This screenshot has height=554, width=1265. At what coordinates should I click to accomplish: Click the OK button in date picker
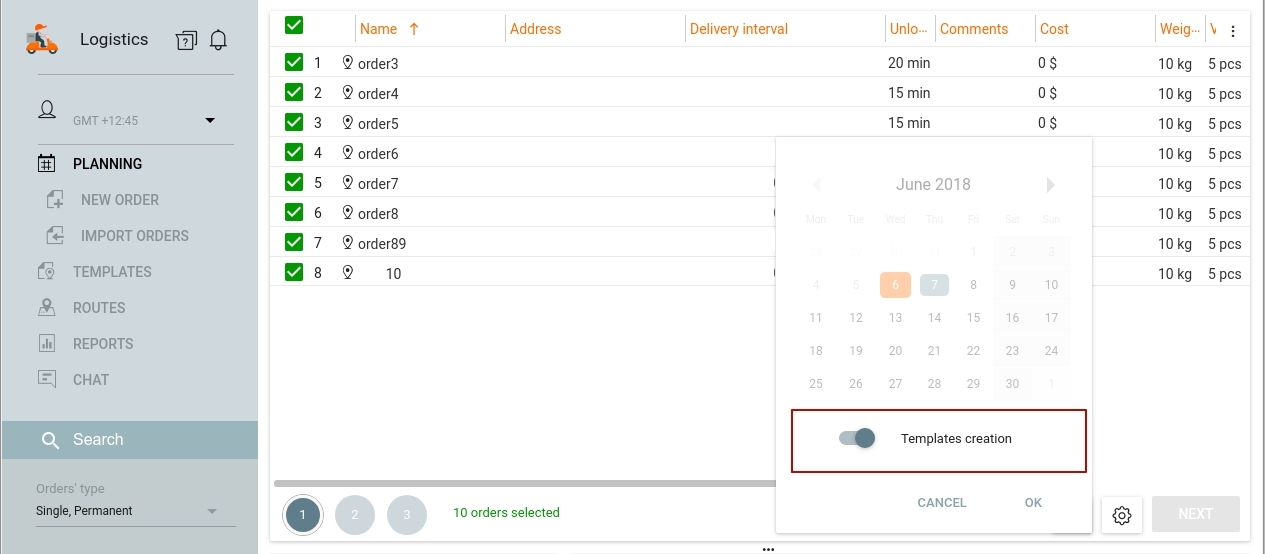coord(1033,503)
